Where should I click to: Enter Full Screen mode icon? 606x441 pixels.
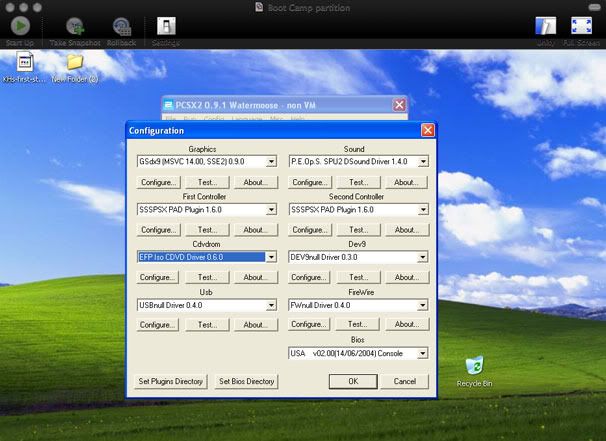point(581,27)
